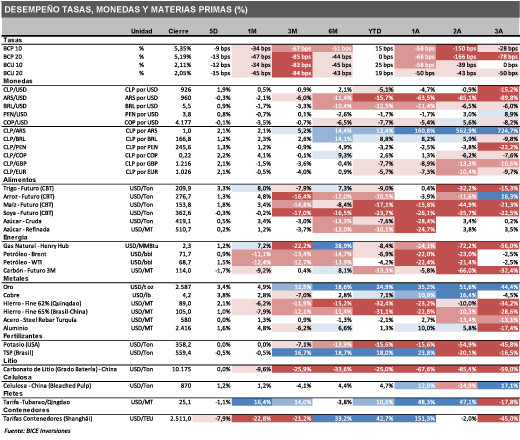The height and width of the screenshot is (440, 520).
Task: Click the Monedas section label
Action: 18,81
